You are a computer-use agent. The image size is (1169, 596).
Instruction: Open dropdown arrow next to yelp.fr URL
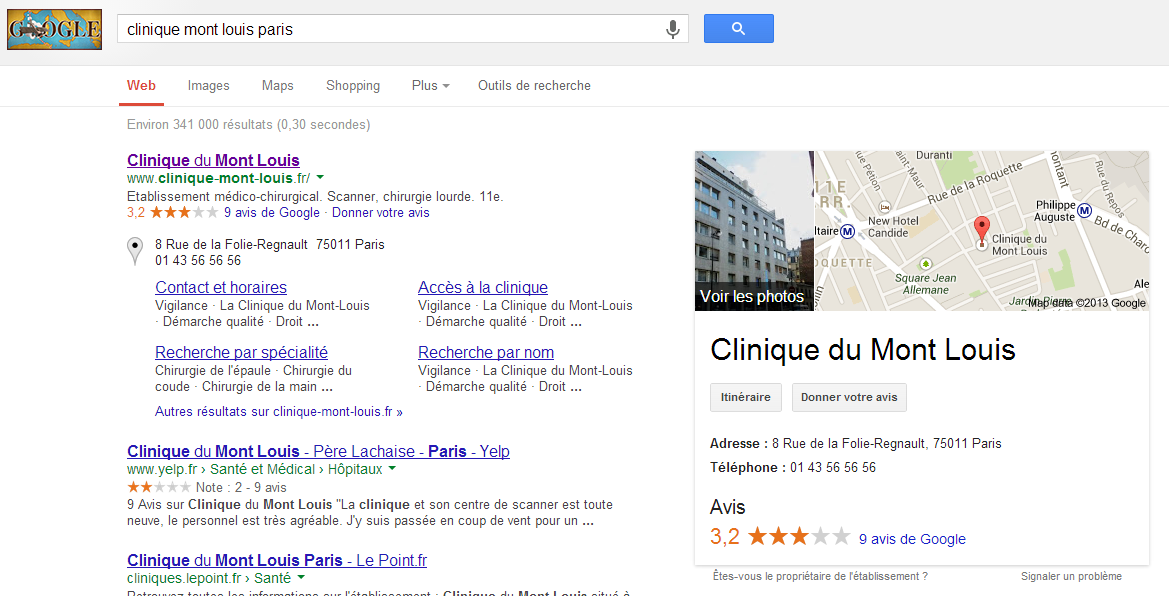click(392, 468)
